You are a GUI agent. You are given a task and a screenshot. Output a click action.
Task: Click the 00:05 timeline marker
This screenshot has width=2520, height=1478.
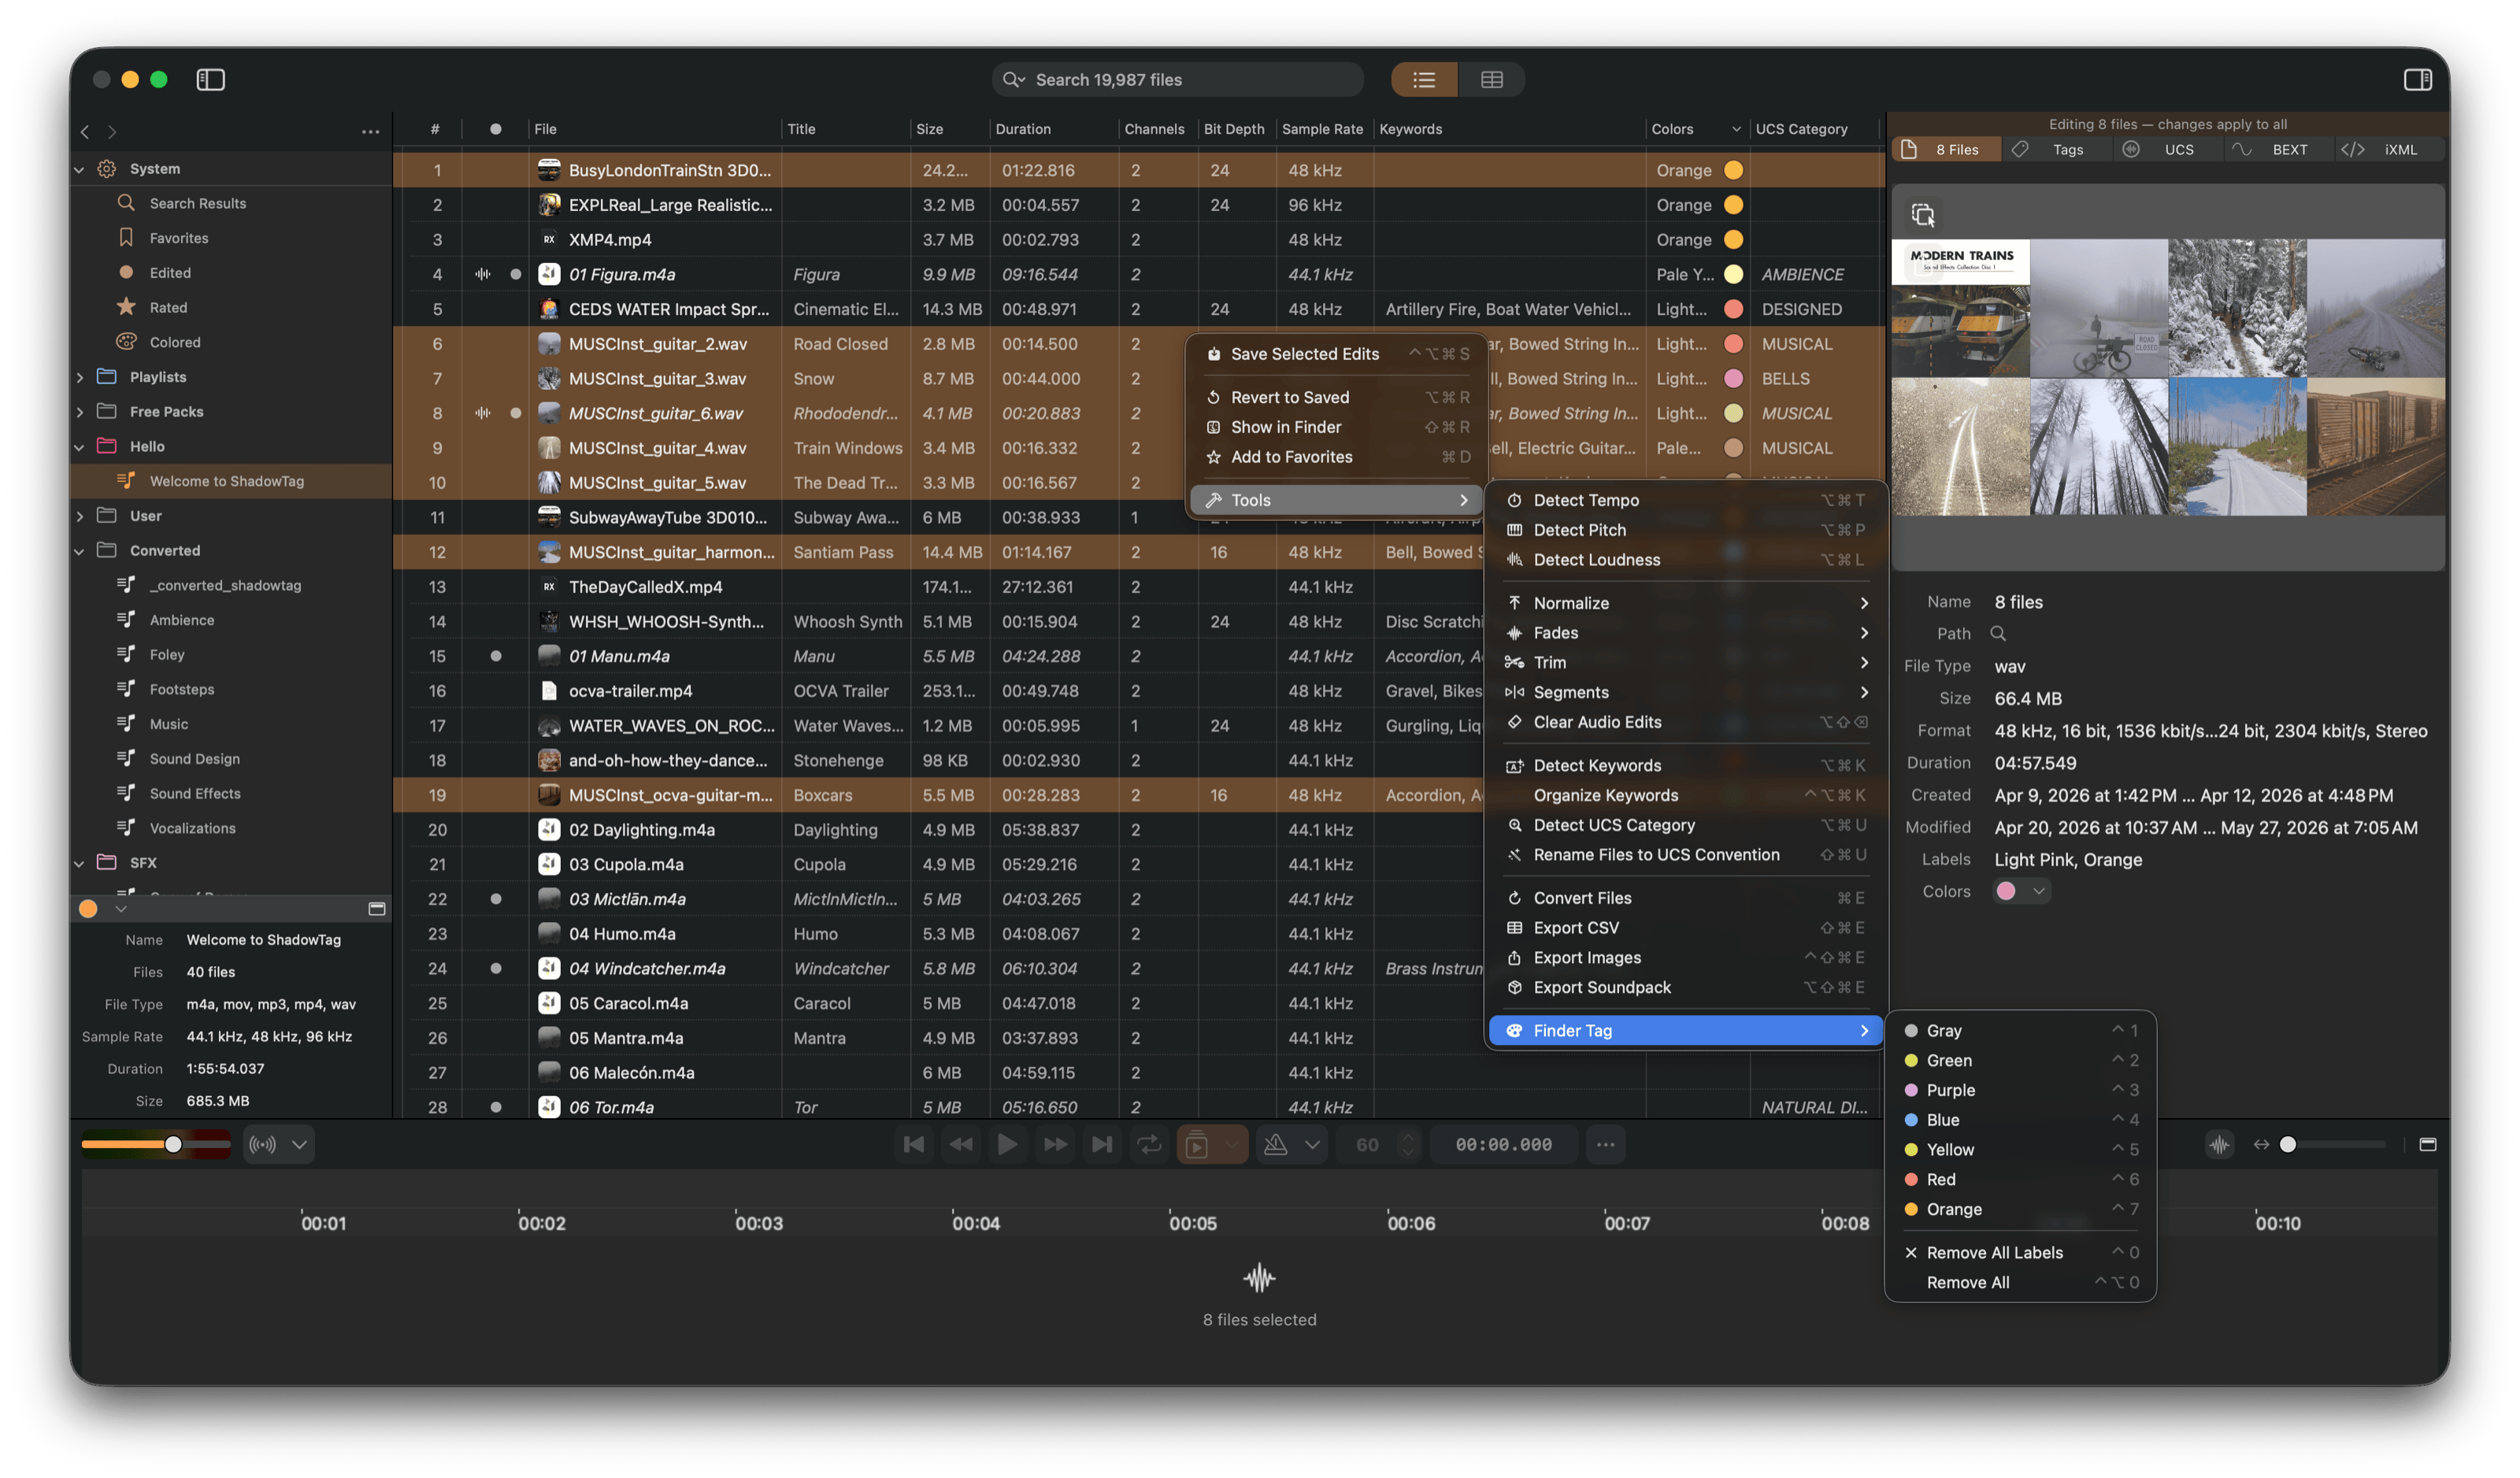pos(1193,1223)
